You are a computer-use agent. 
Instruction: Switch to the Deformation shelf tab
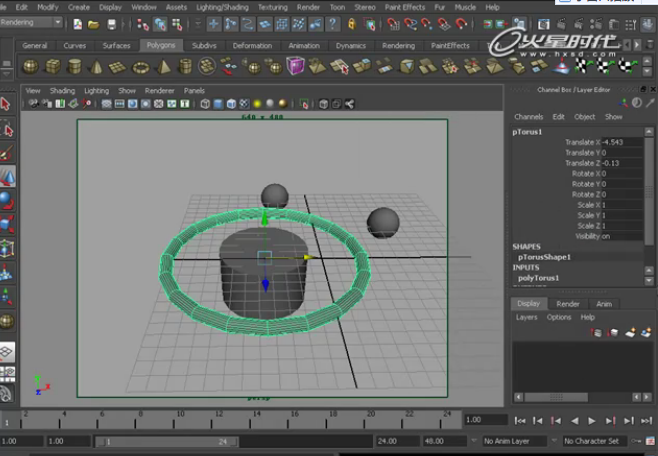[251, 45]
